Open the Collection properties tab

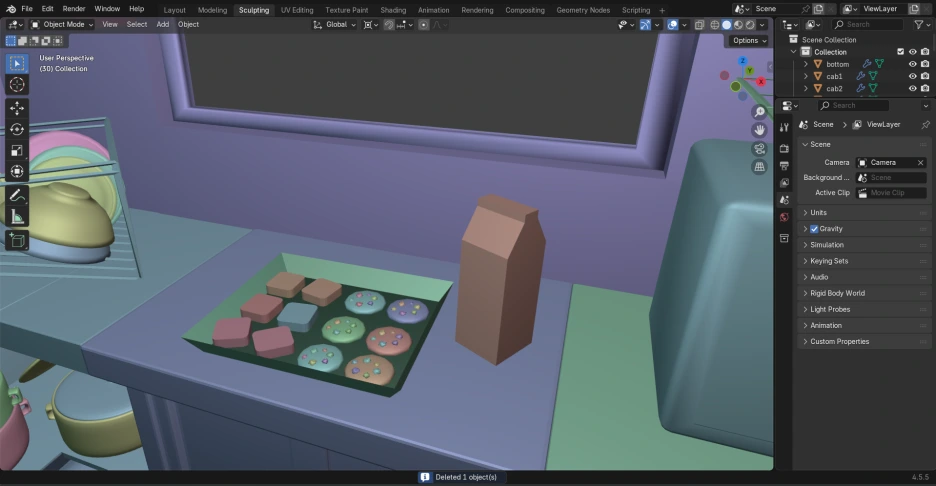[x=784, y=238]
